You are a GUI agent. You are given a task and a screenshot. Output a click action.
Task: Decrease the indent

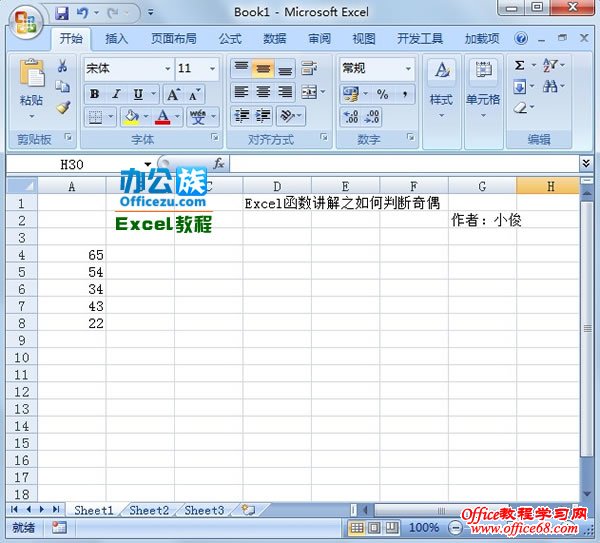241,116
